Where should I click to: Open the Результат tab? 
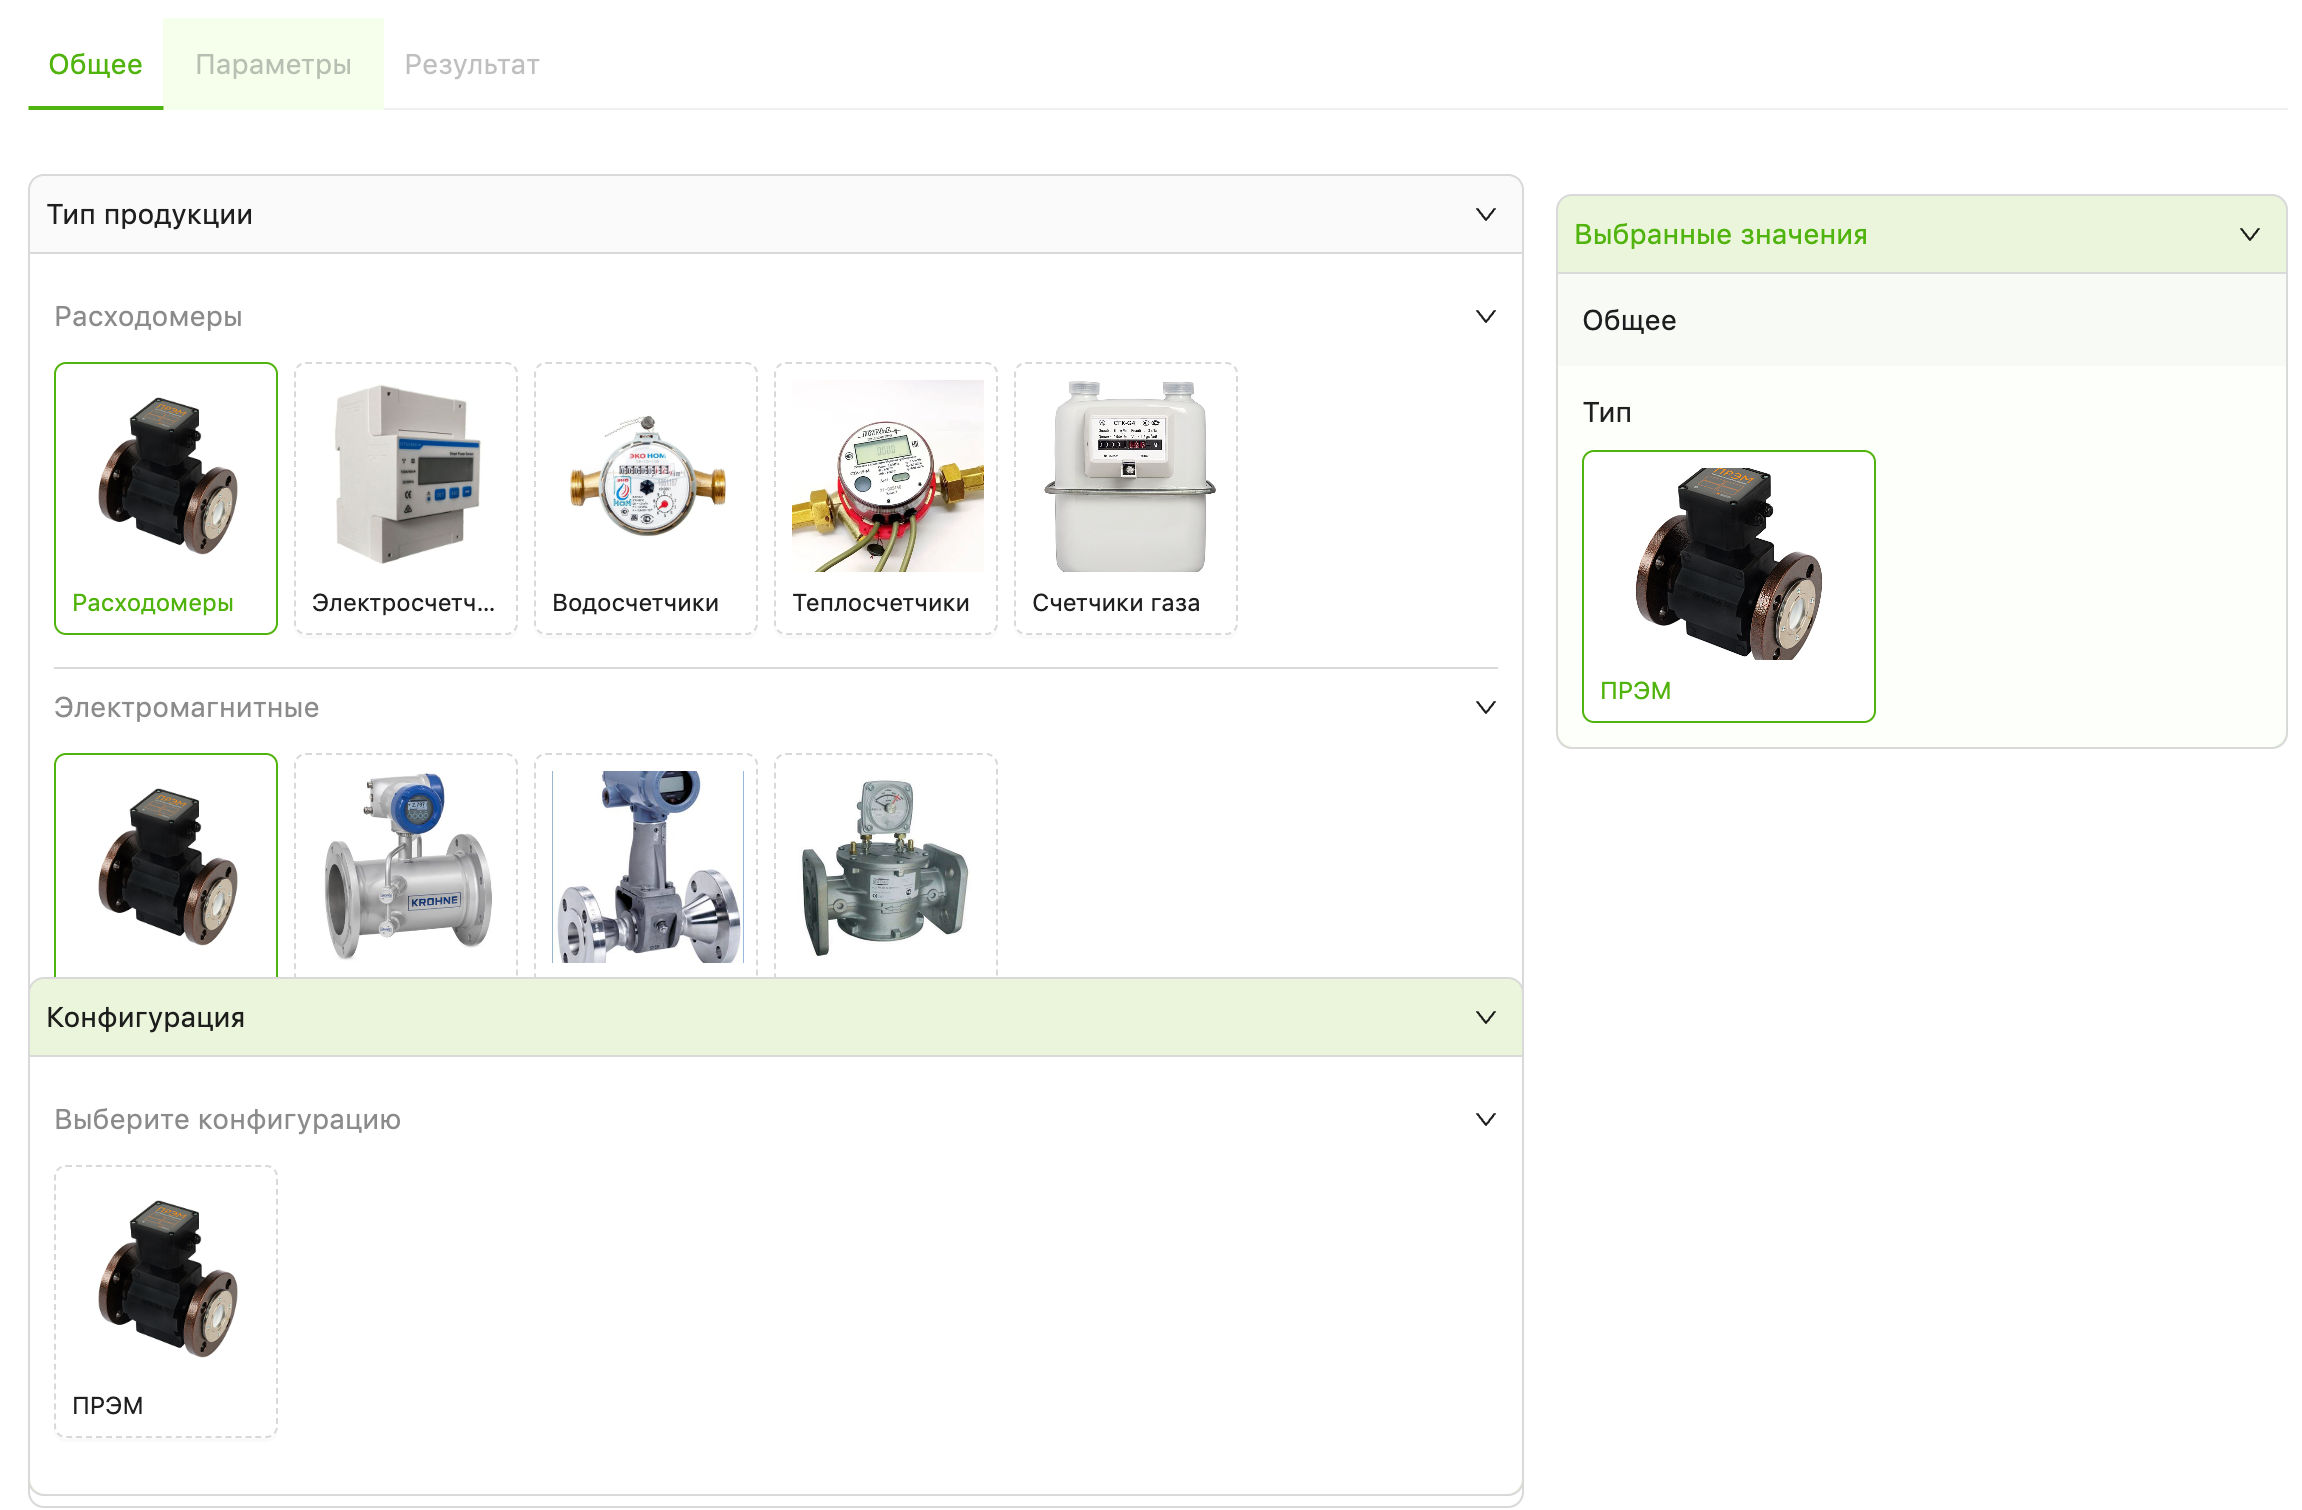472,64
